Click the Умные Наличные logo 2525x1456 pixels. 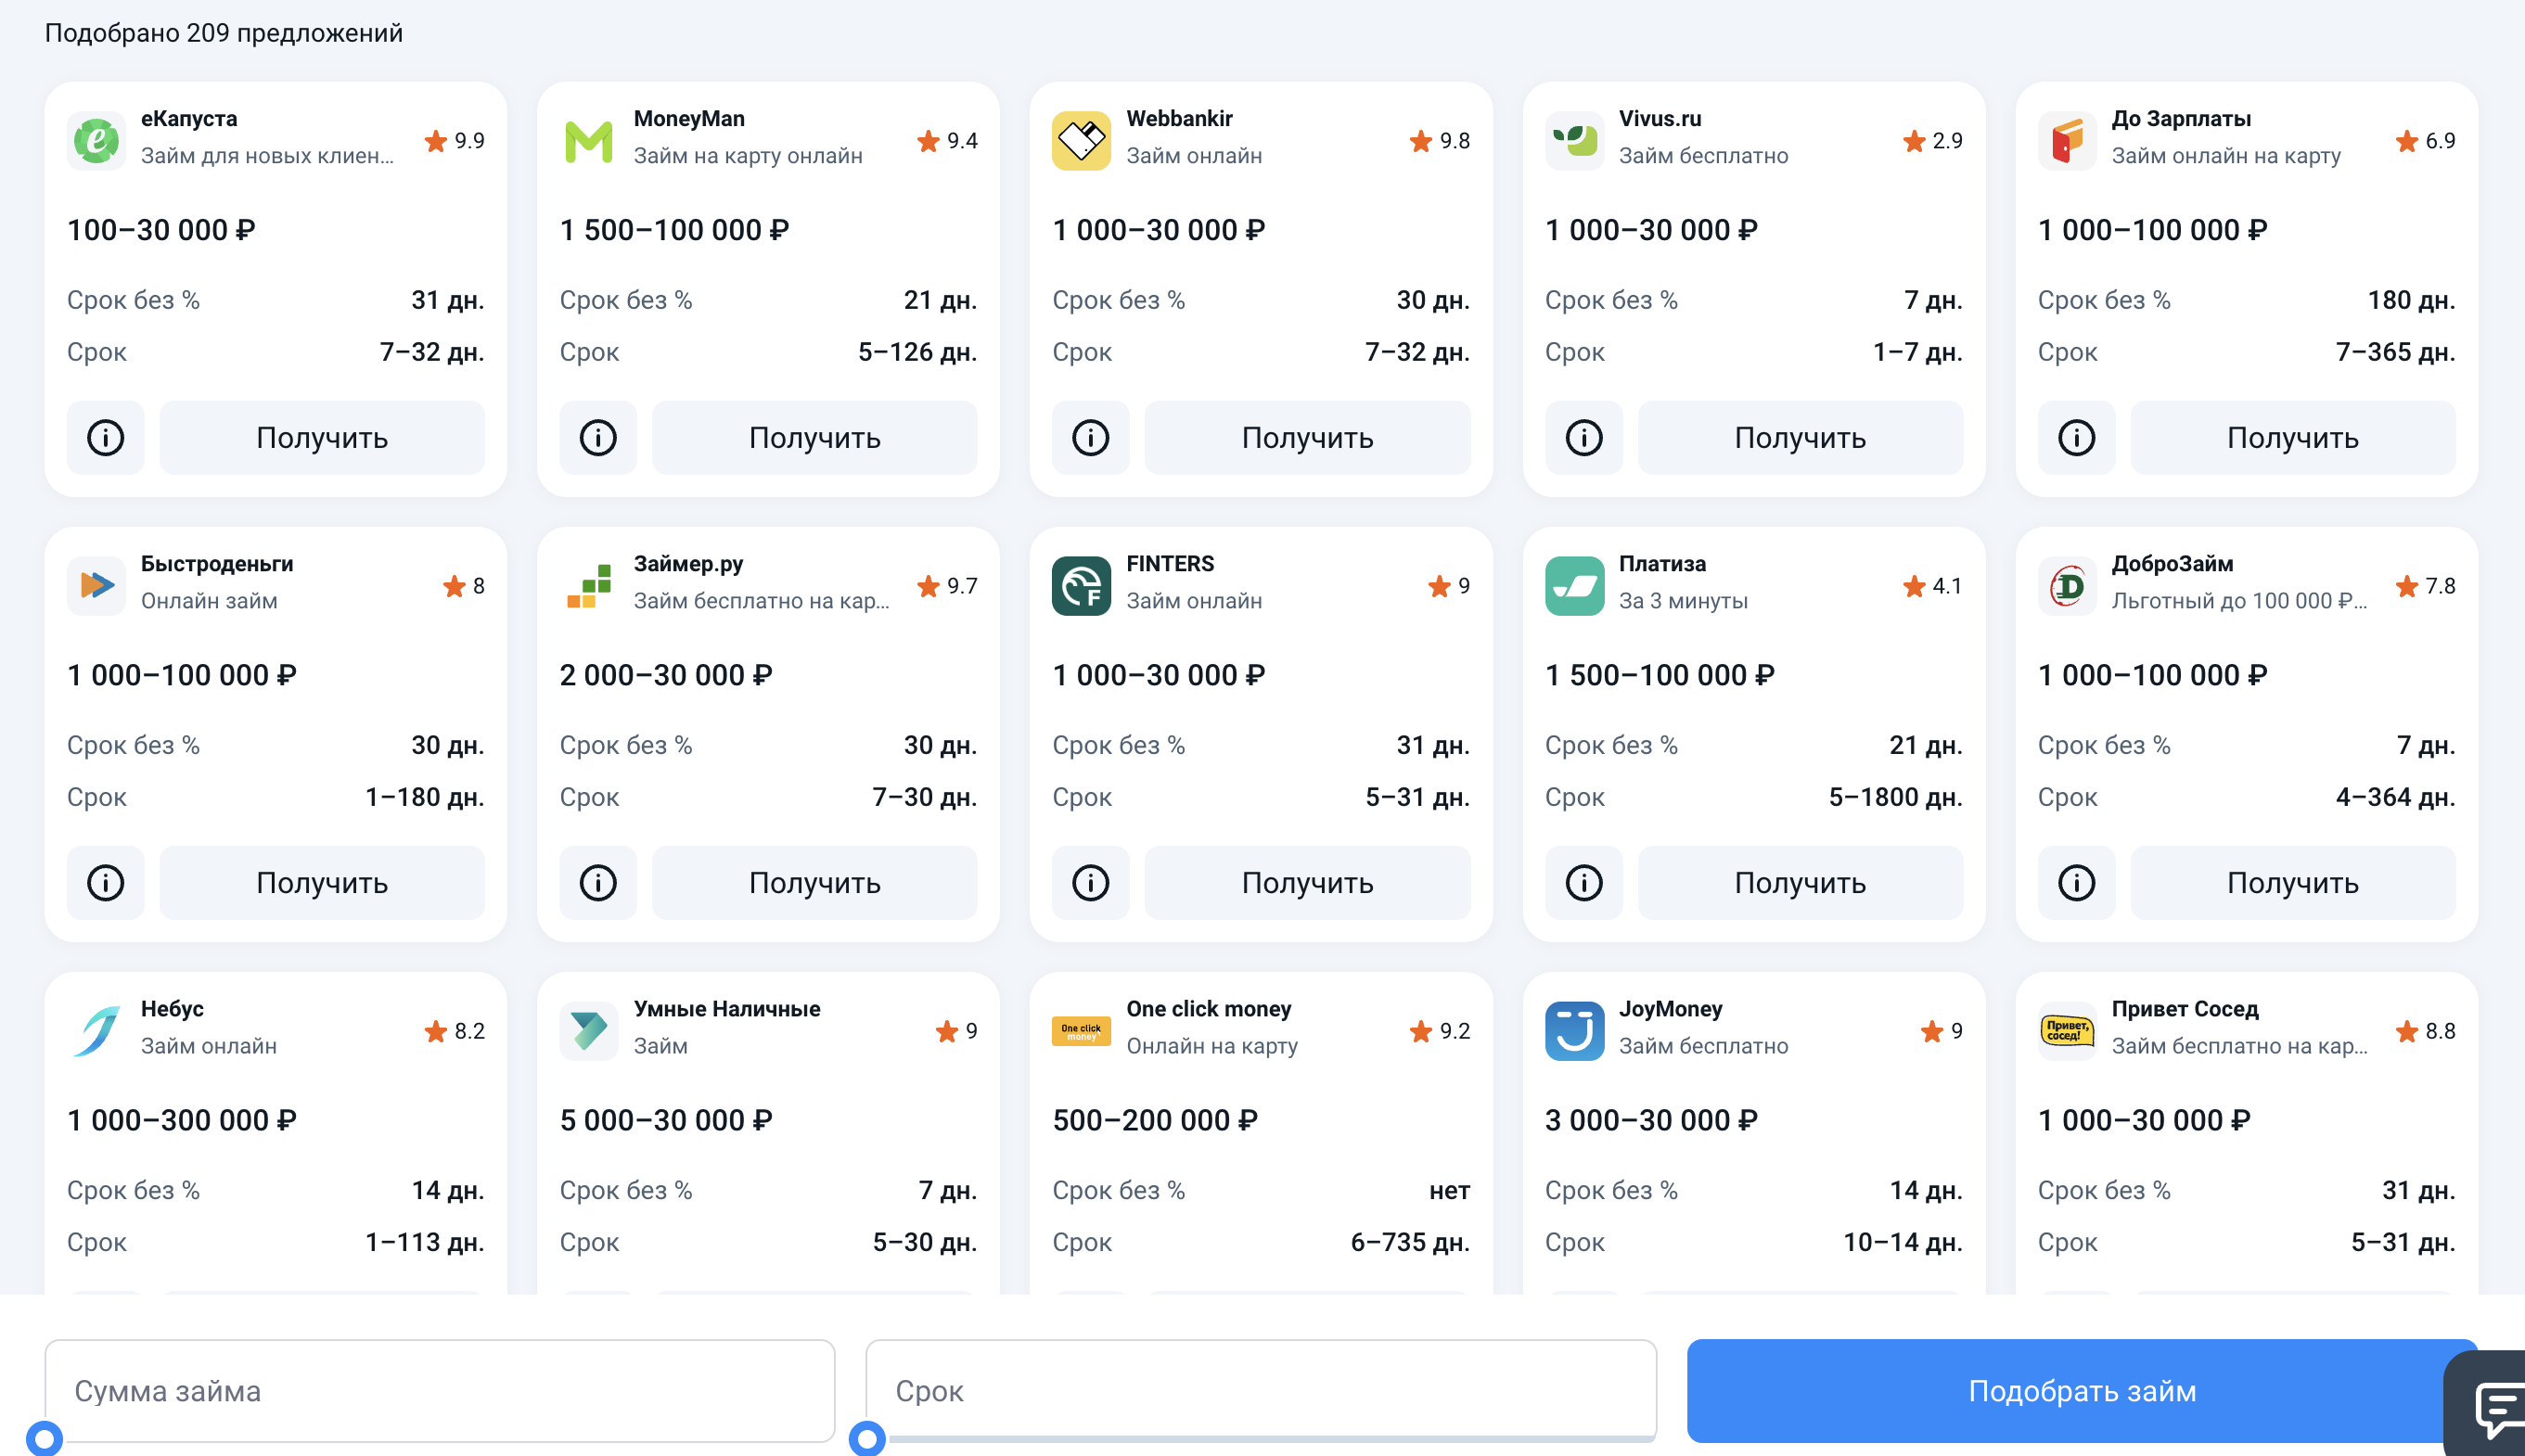tap(589, 1030)
